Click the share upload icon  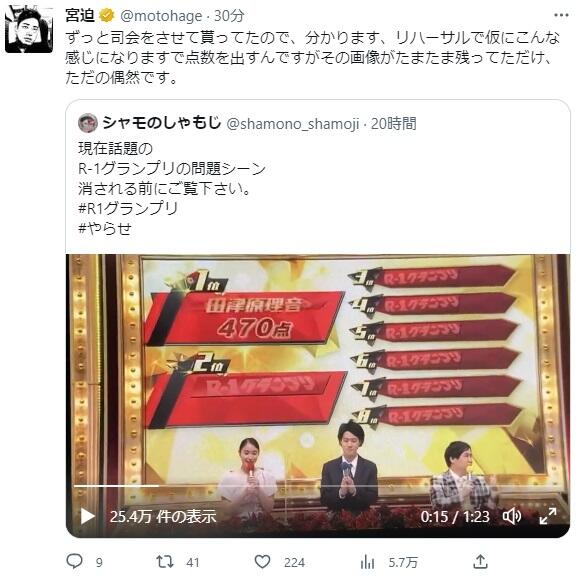tap(480, 562)
